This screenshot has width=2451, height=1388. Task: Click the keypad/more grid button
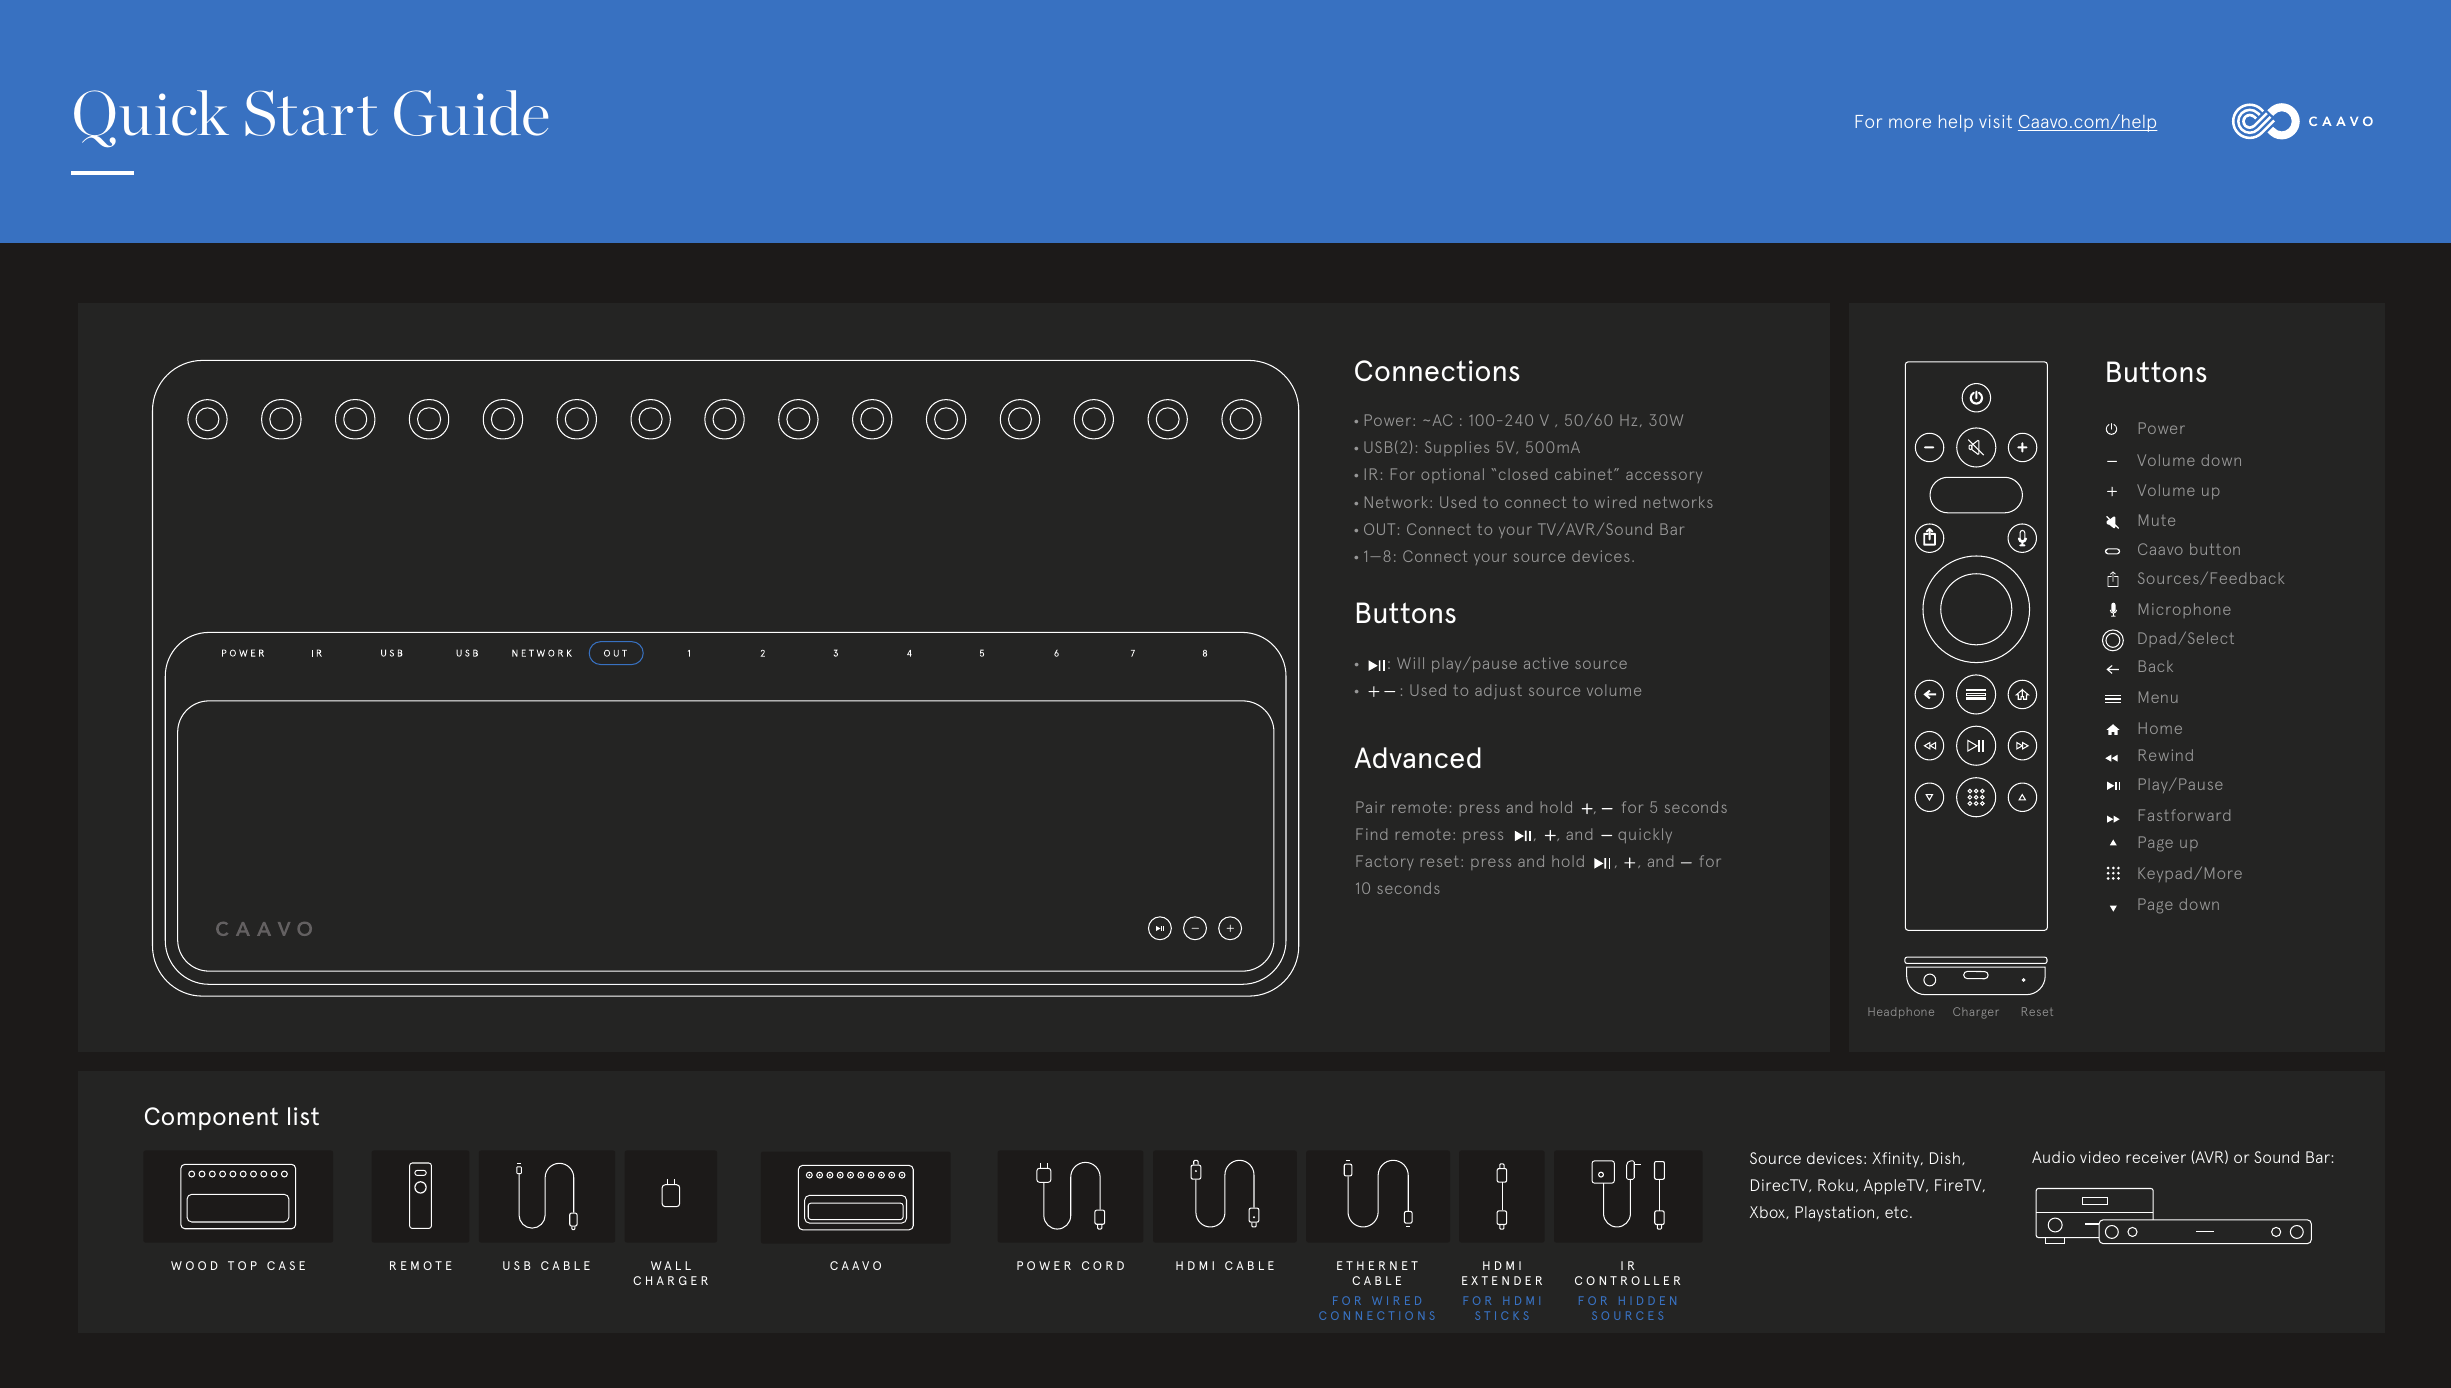tap(1975, 797)
